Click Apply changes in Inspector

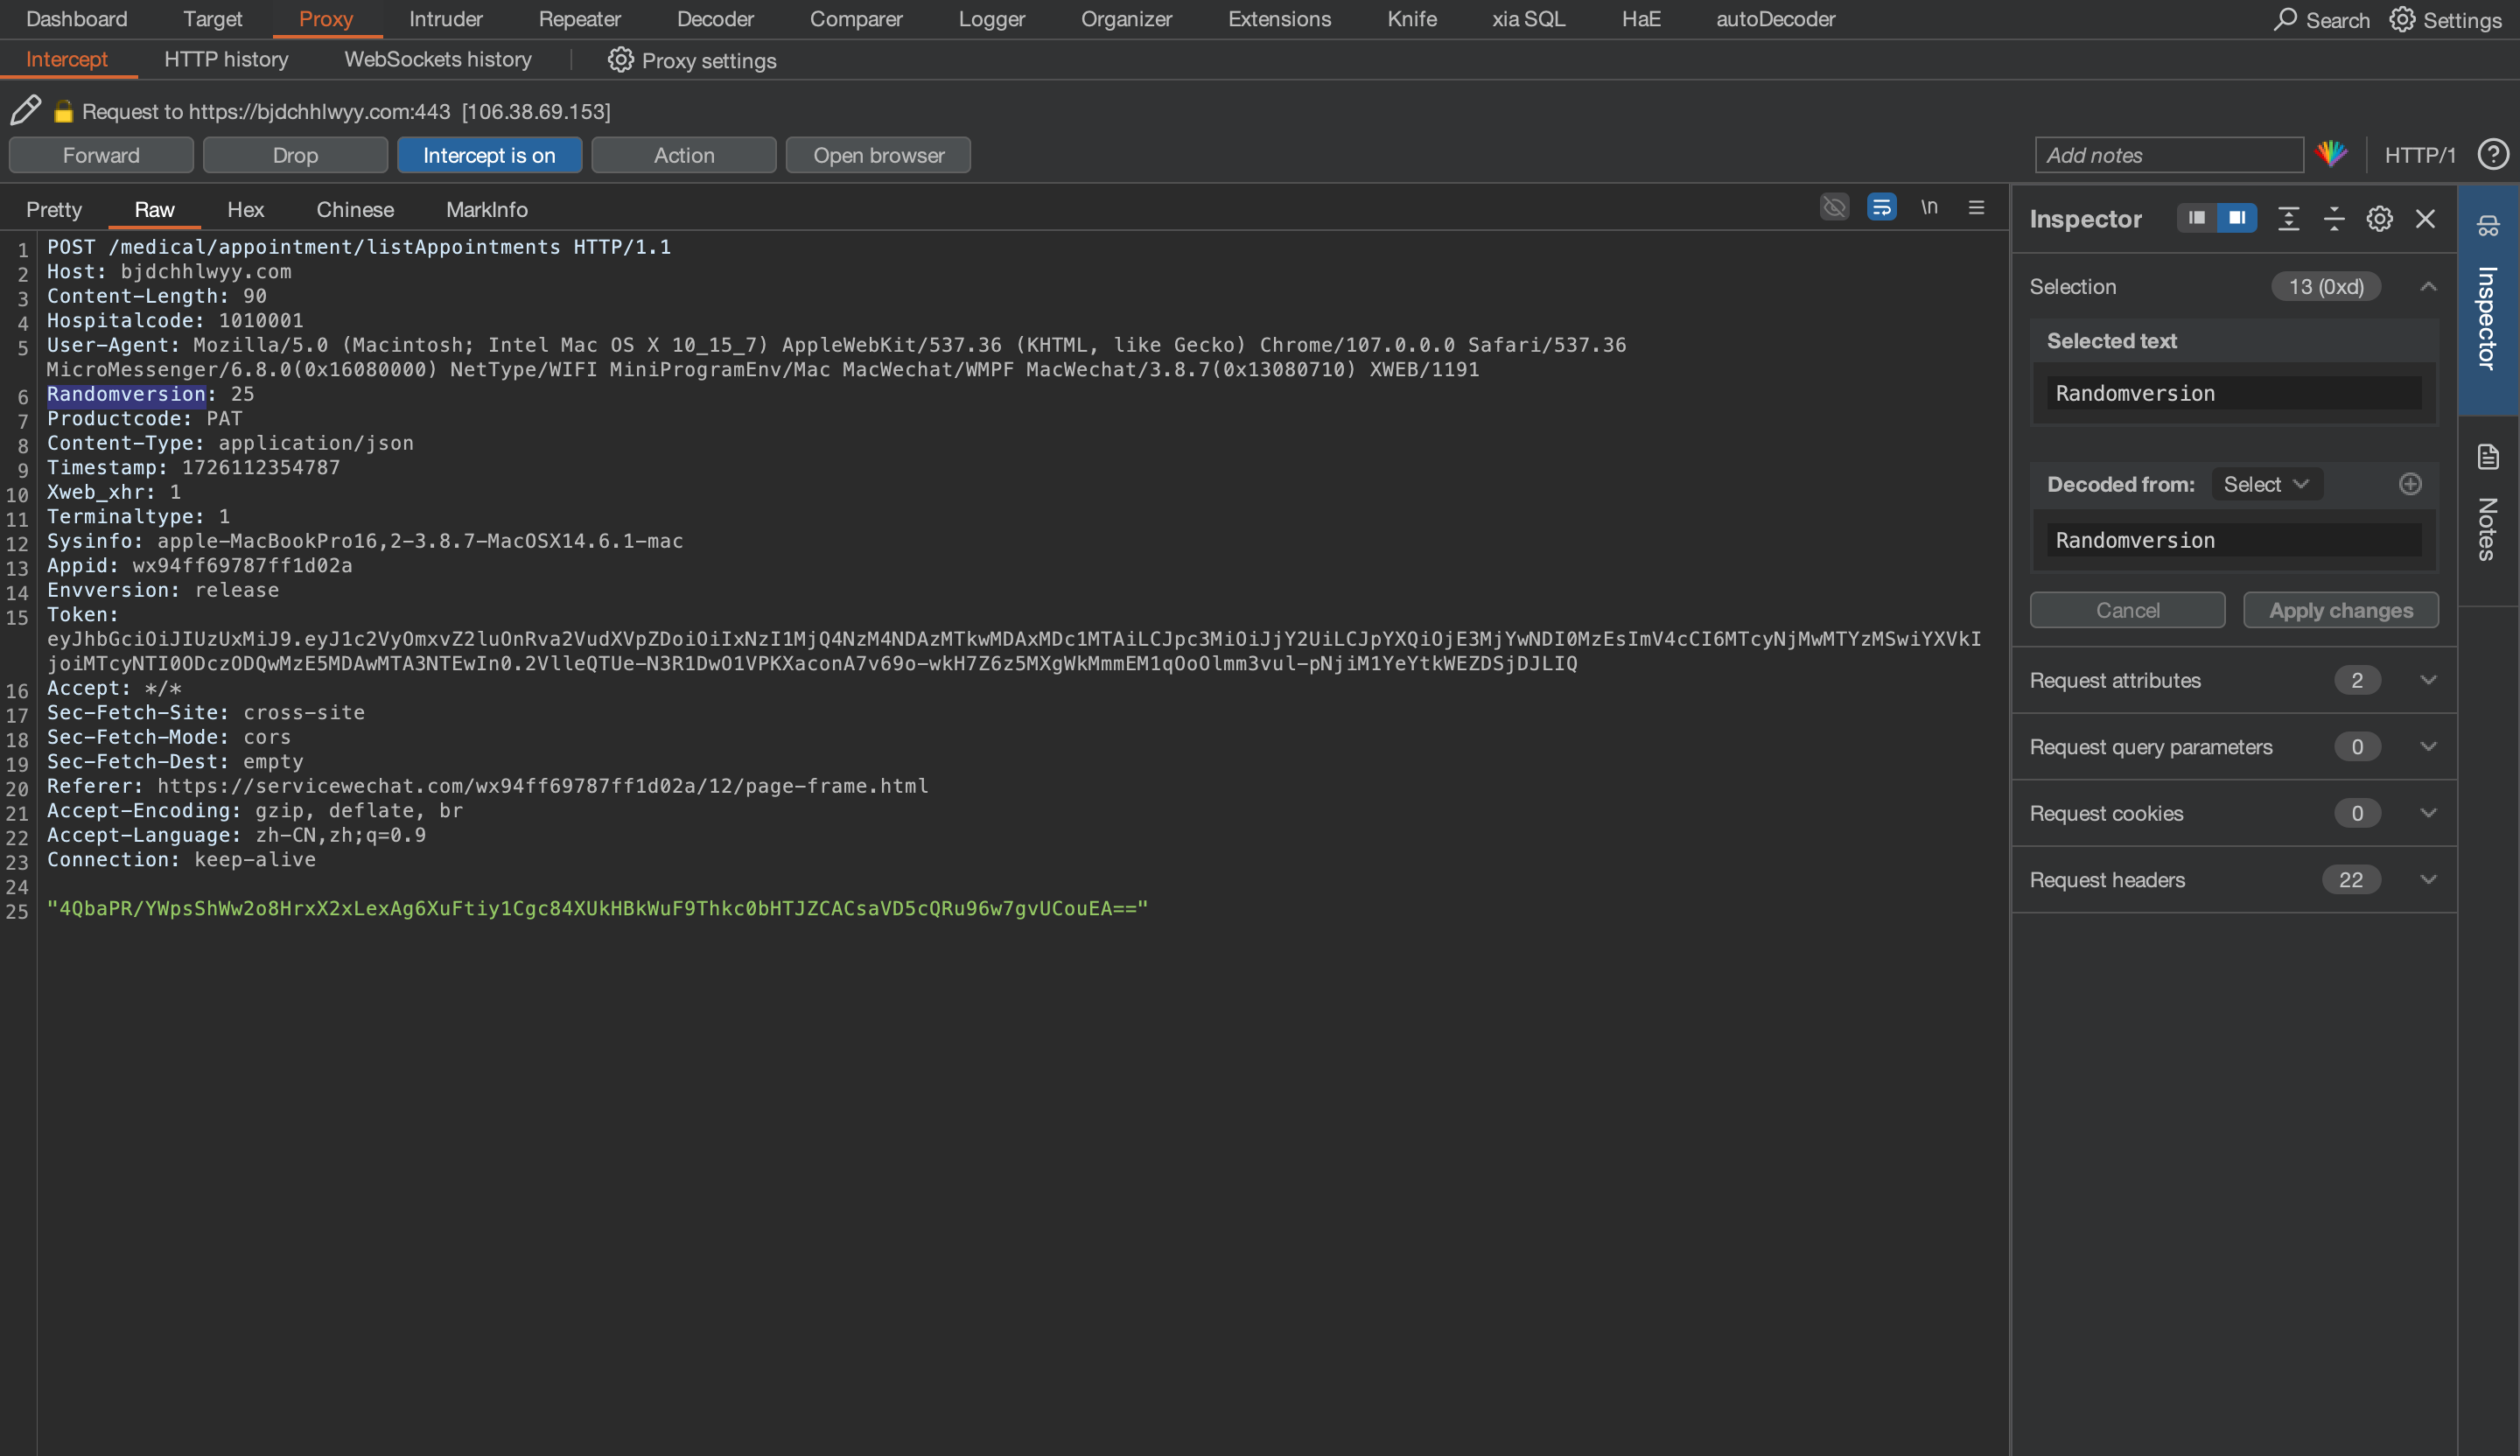[x=2341, y=610]
